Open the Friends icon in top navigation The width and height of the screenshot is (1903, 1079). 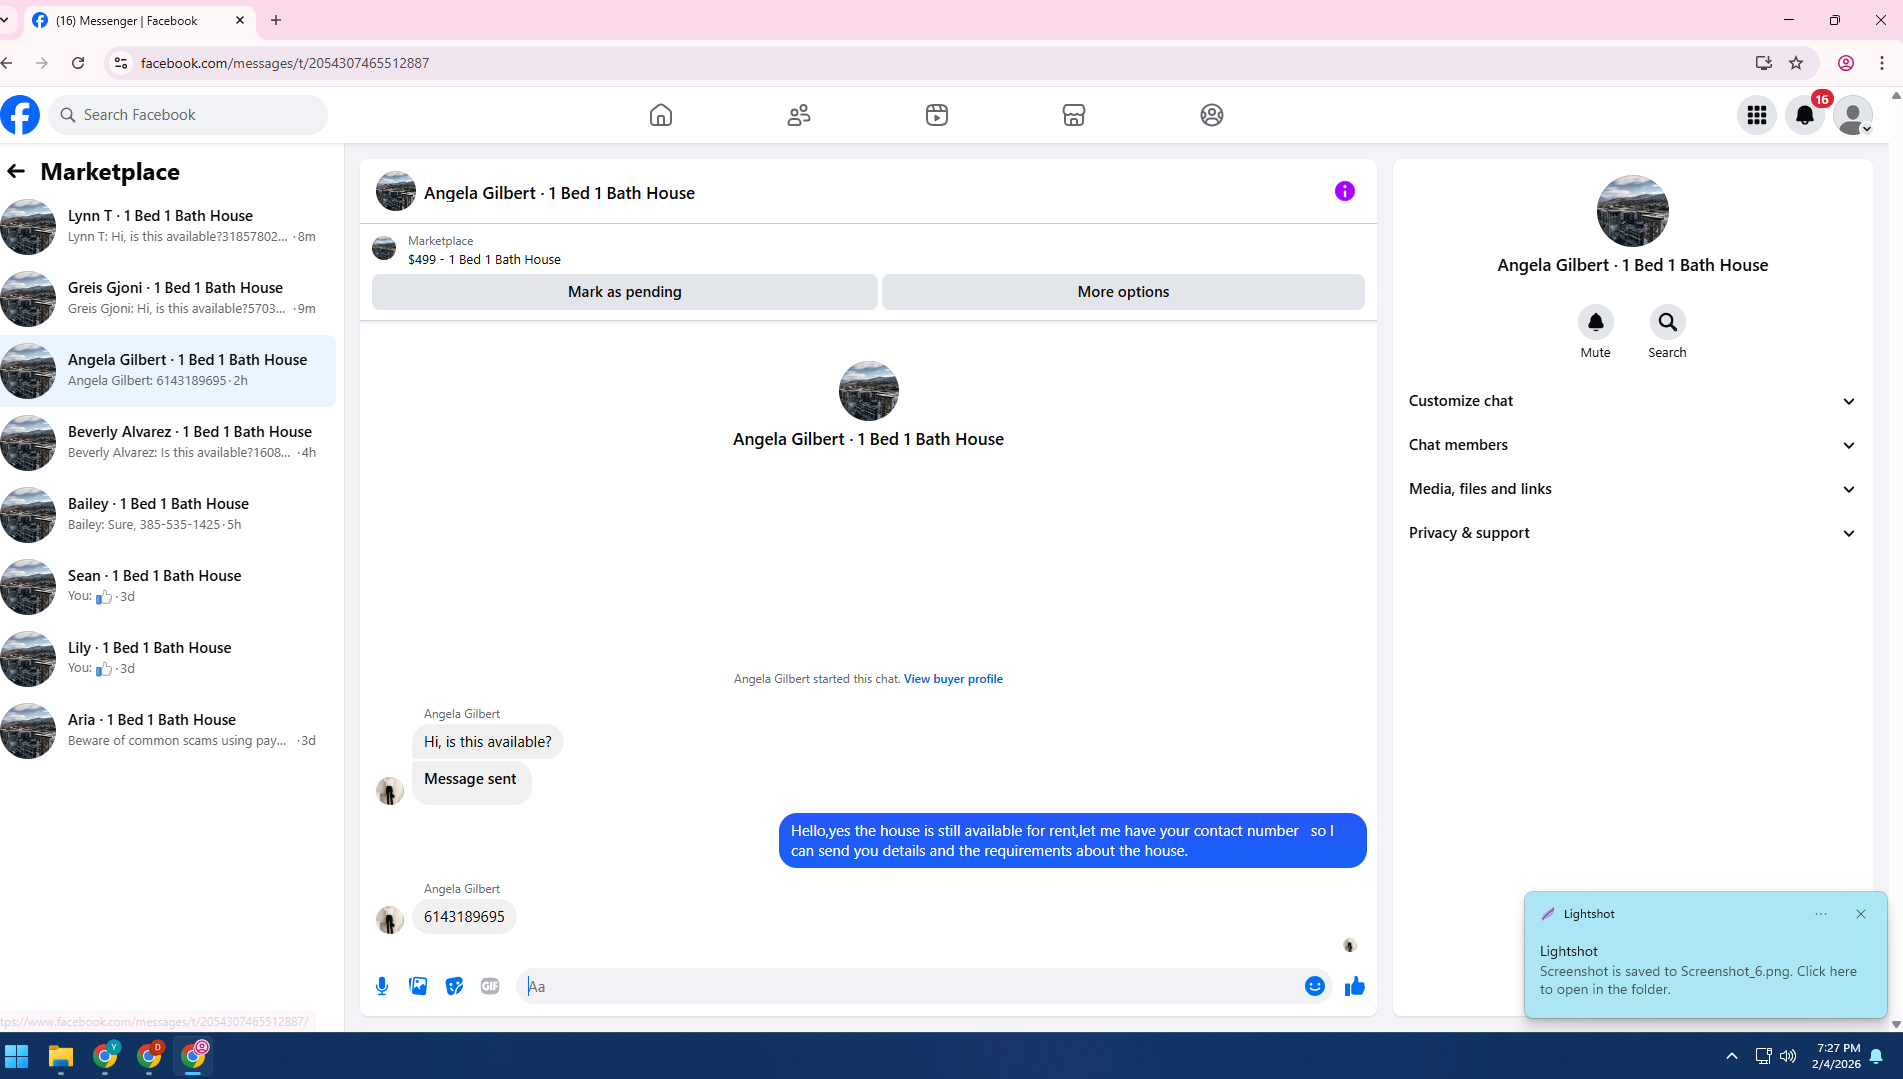[798, 115]
